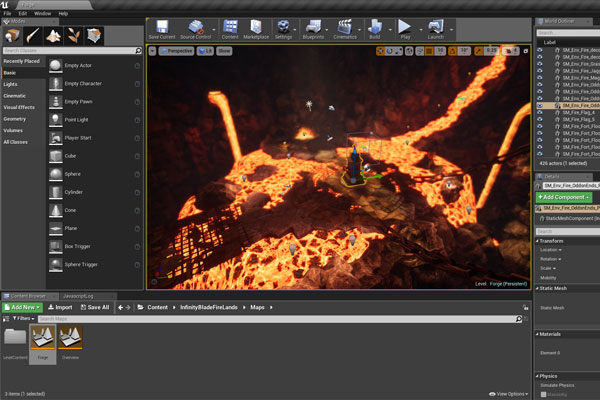
Task: Open the Content browser toolbar icon
Action: point(230,27)
